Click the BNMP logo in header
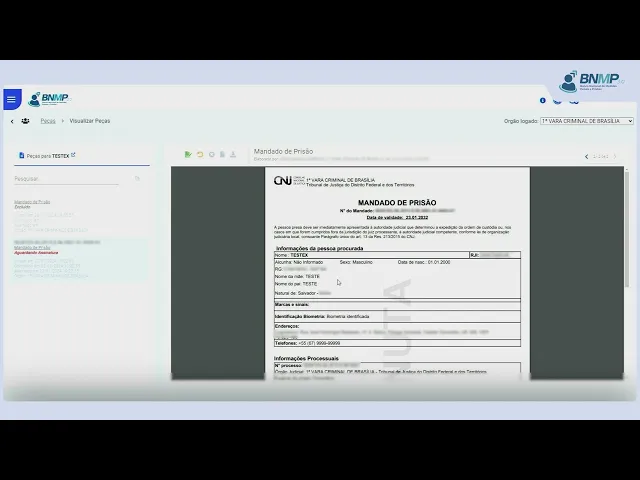 coord(49,99)
